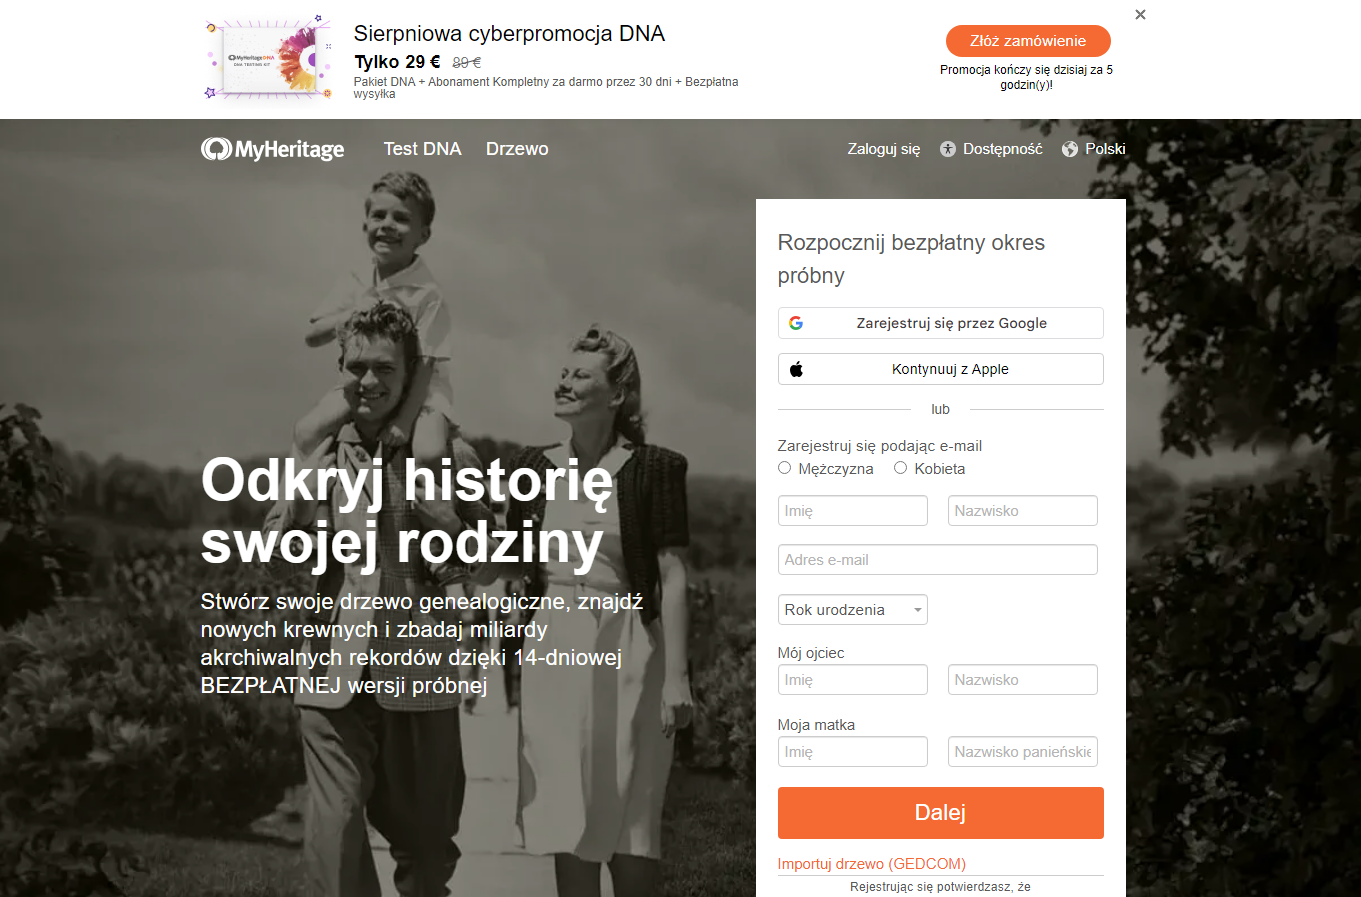
Task: Click the Apple logo icon
Action: [x=796, y=369]
